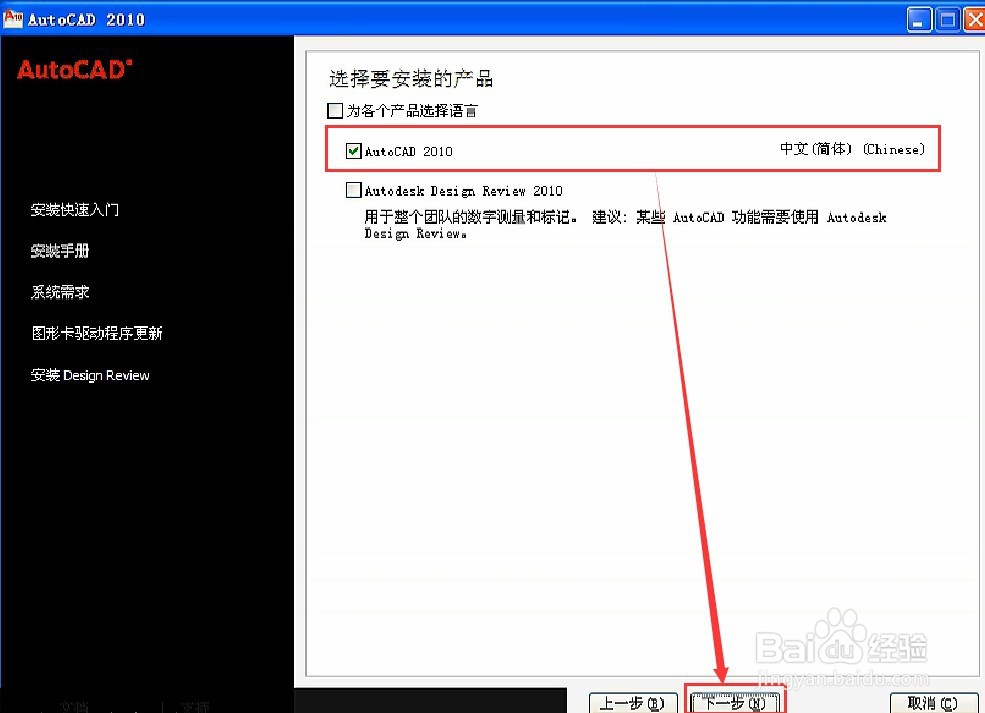
Task: Maximize the AutoCAD 2010 installer window
Action: [947, 20]
